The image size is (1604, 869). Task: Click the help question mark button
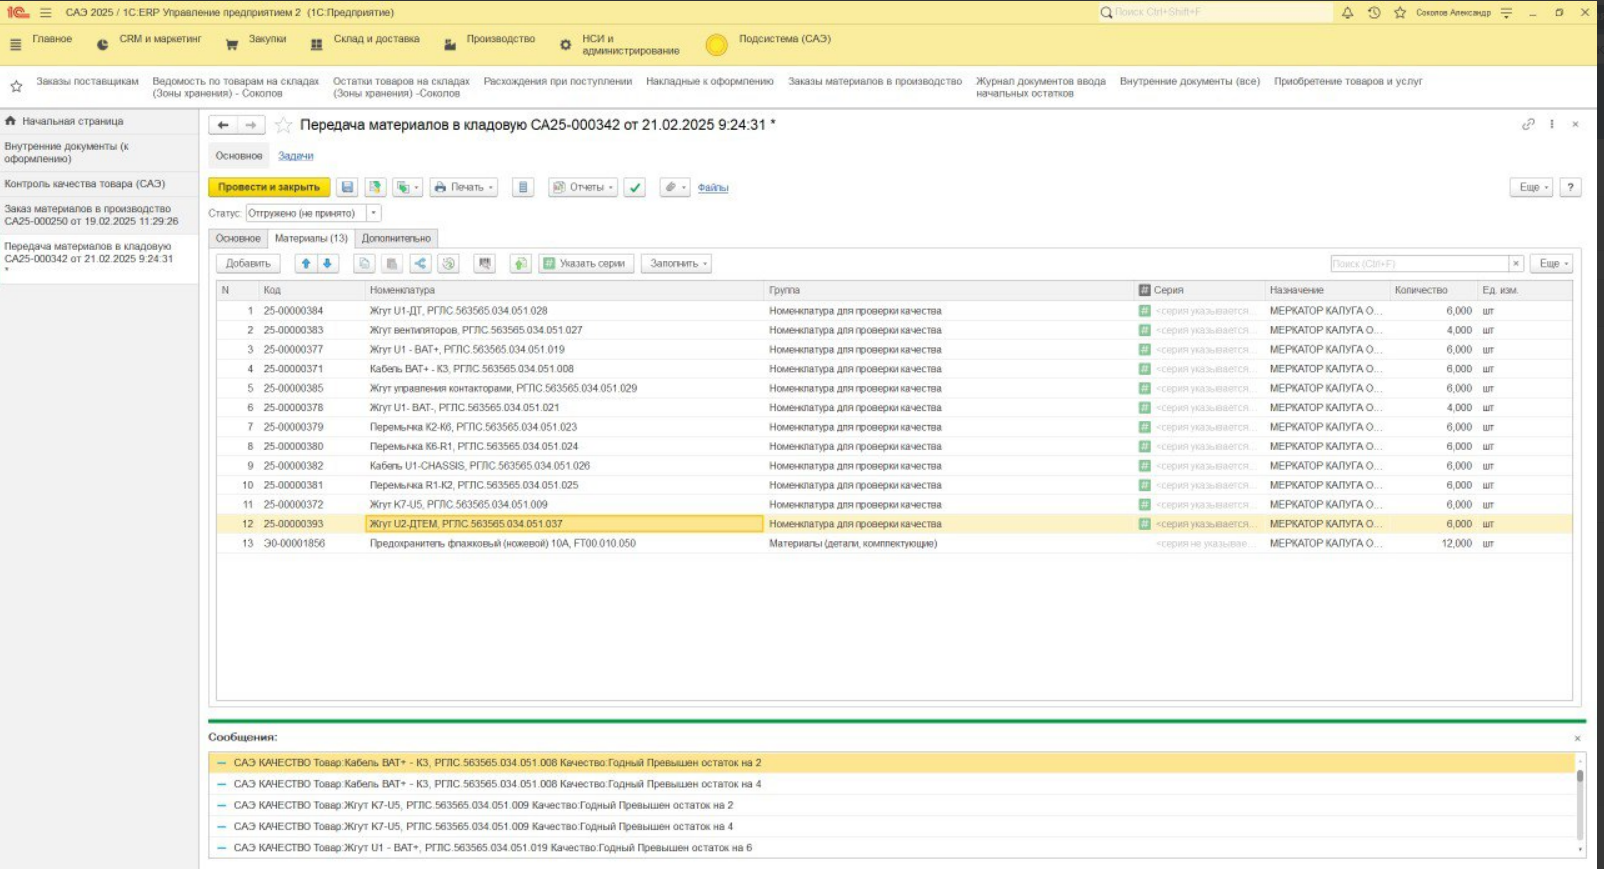[1570, 187]
